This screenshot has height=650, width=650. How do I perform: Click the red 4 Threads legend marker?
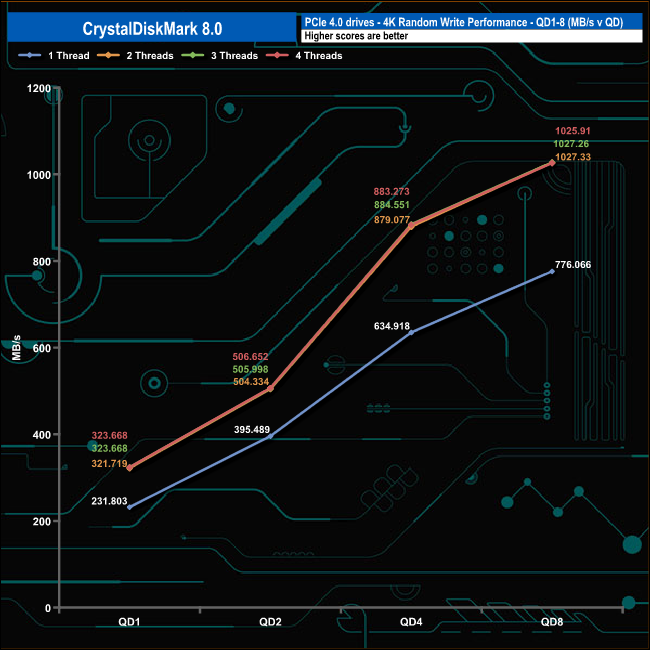click(x=277, y=55)
